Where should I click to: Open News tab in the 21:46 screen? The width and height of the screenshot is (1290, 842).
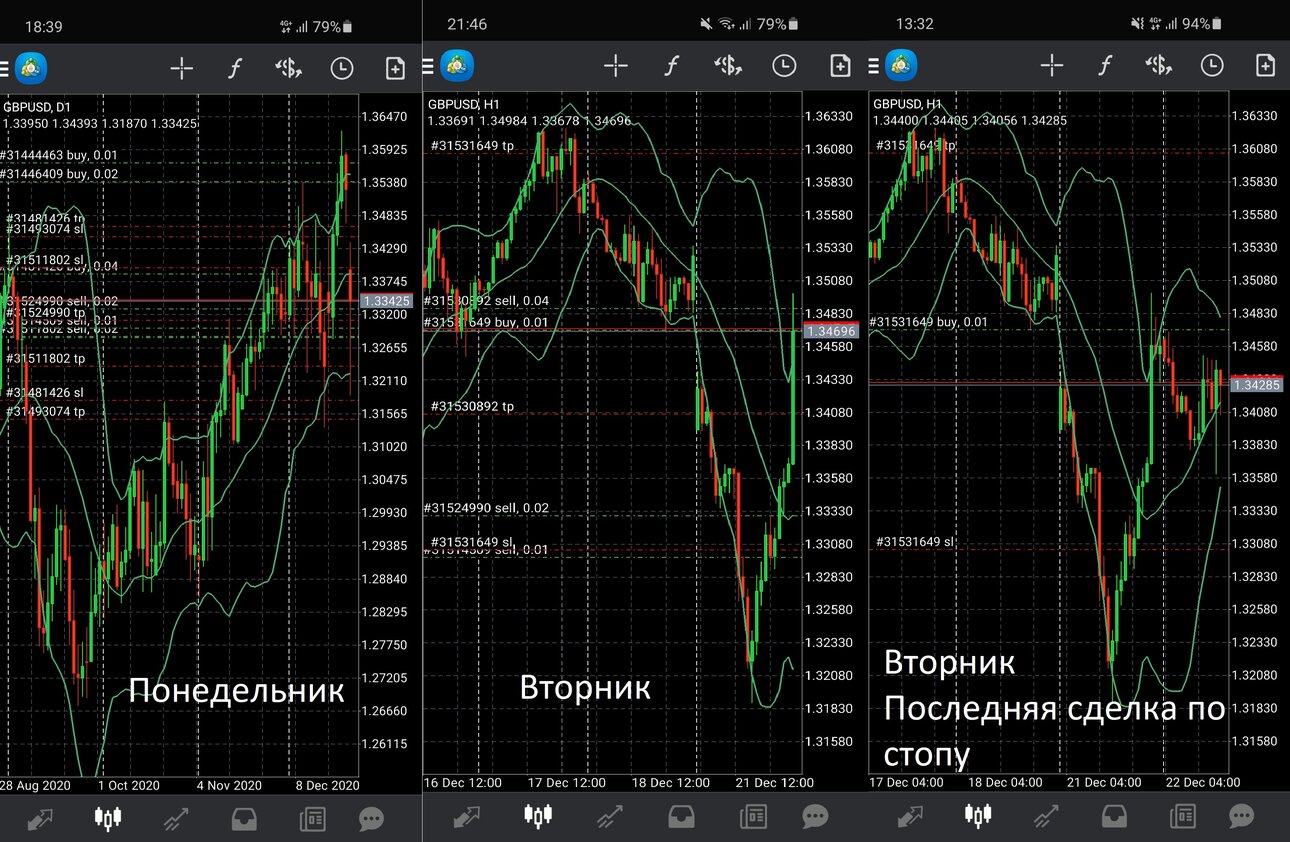(x=754, y=818)
